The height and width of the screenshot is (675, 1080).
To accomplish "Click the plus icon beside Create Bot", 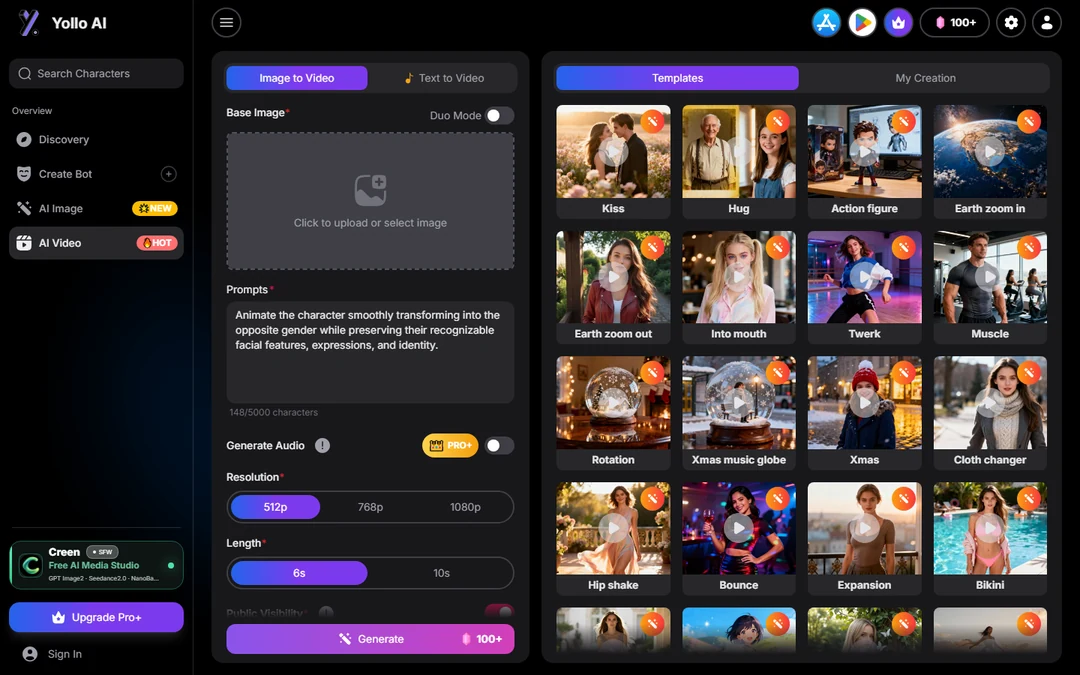I will pyautogui.click(x=169, y=174).
